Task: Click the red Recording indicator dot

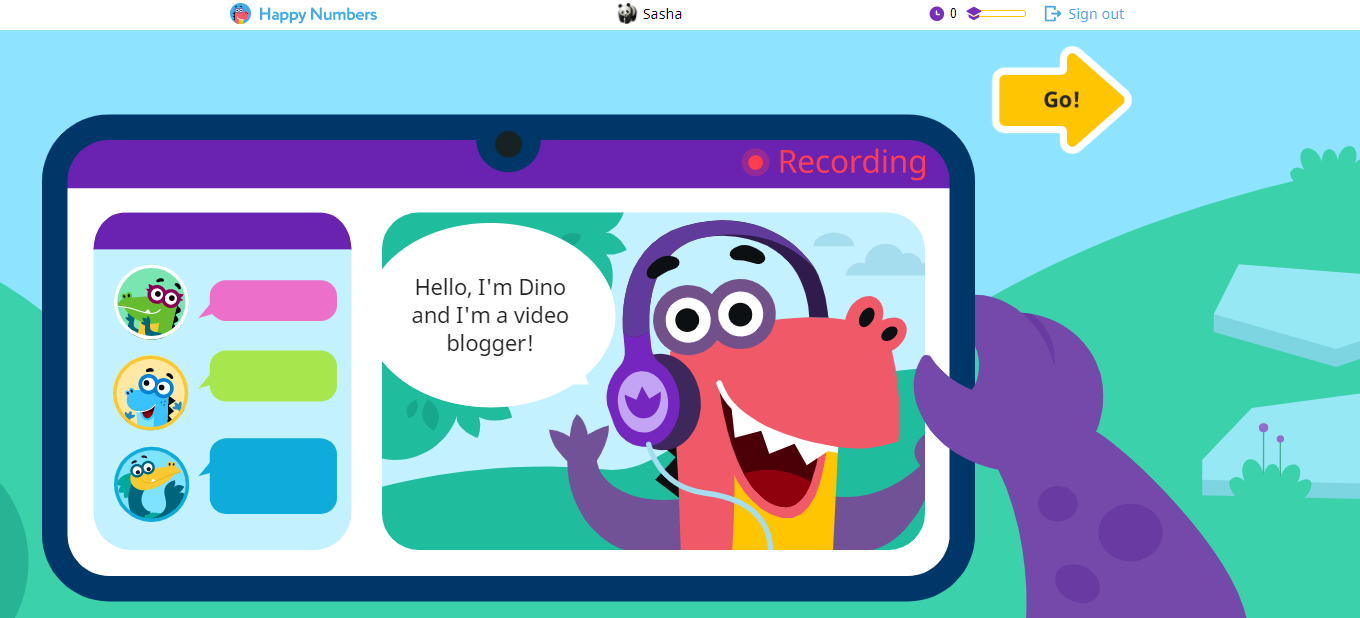Action: point(756,162)
